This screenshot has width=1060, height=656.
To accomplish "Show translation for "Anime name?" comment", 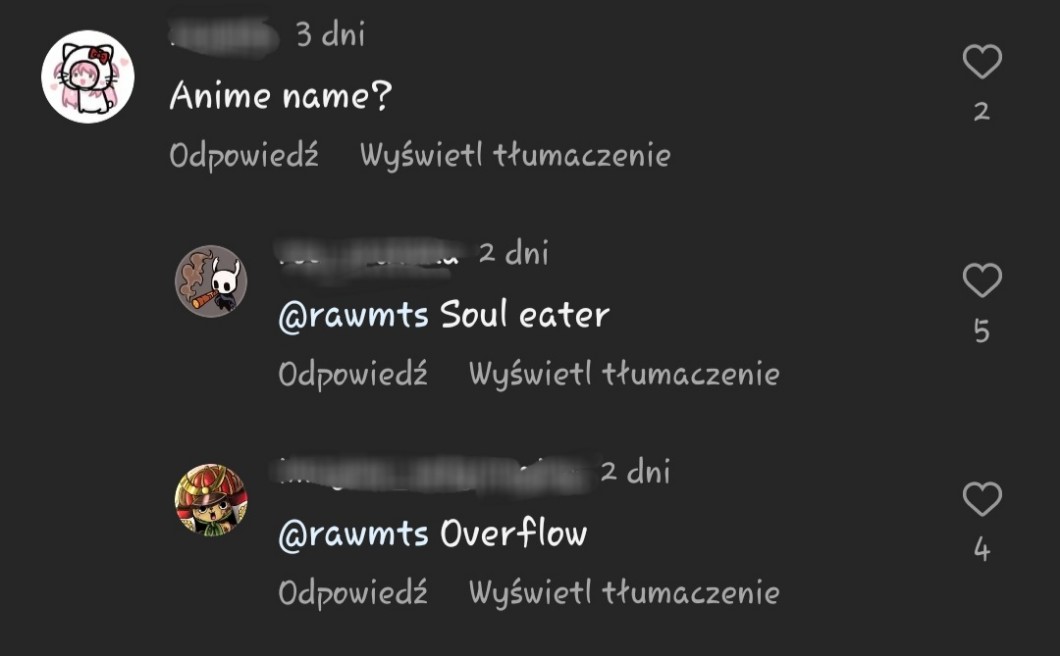I will (515, 156).
